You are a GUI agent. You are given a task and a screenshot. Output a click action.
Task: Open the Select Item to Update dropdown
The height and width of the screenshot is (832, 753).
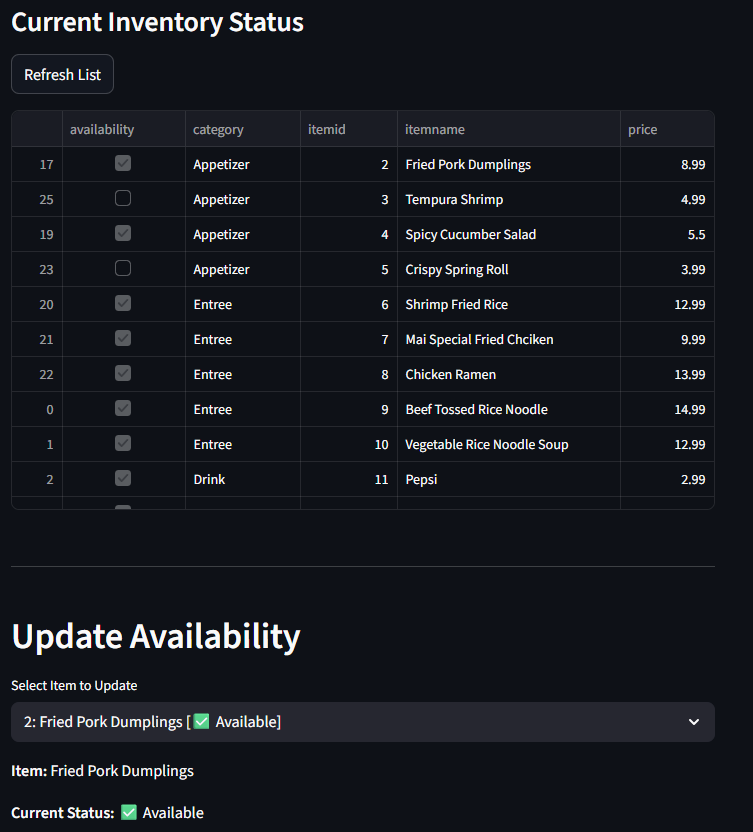[363, 722]
